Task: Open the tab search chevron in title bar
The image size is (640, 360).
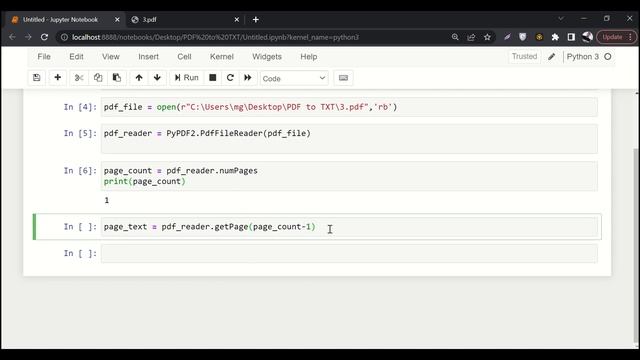Action: pos(561,18)
